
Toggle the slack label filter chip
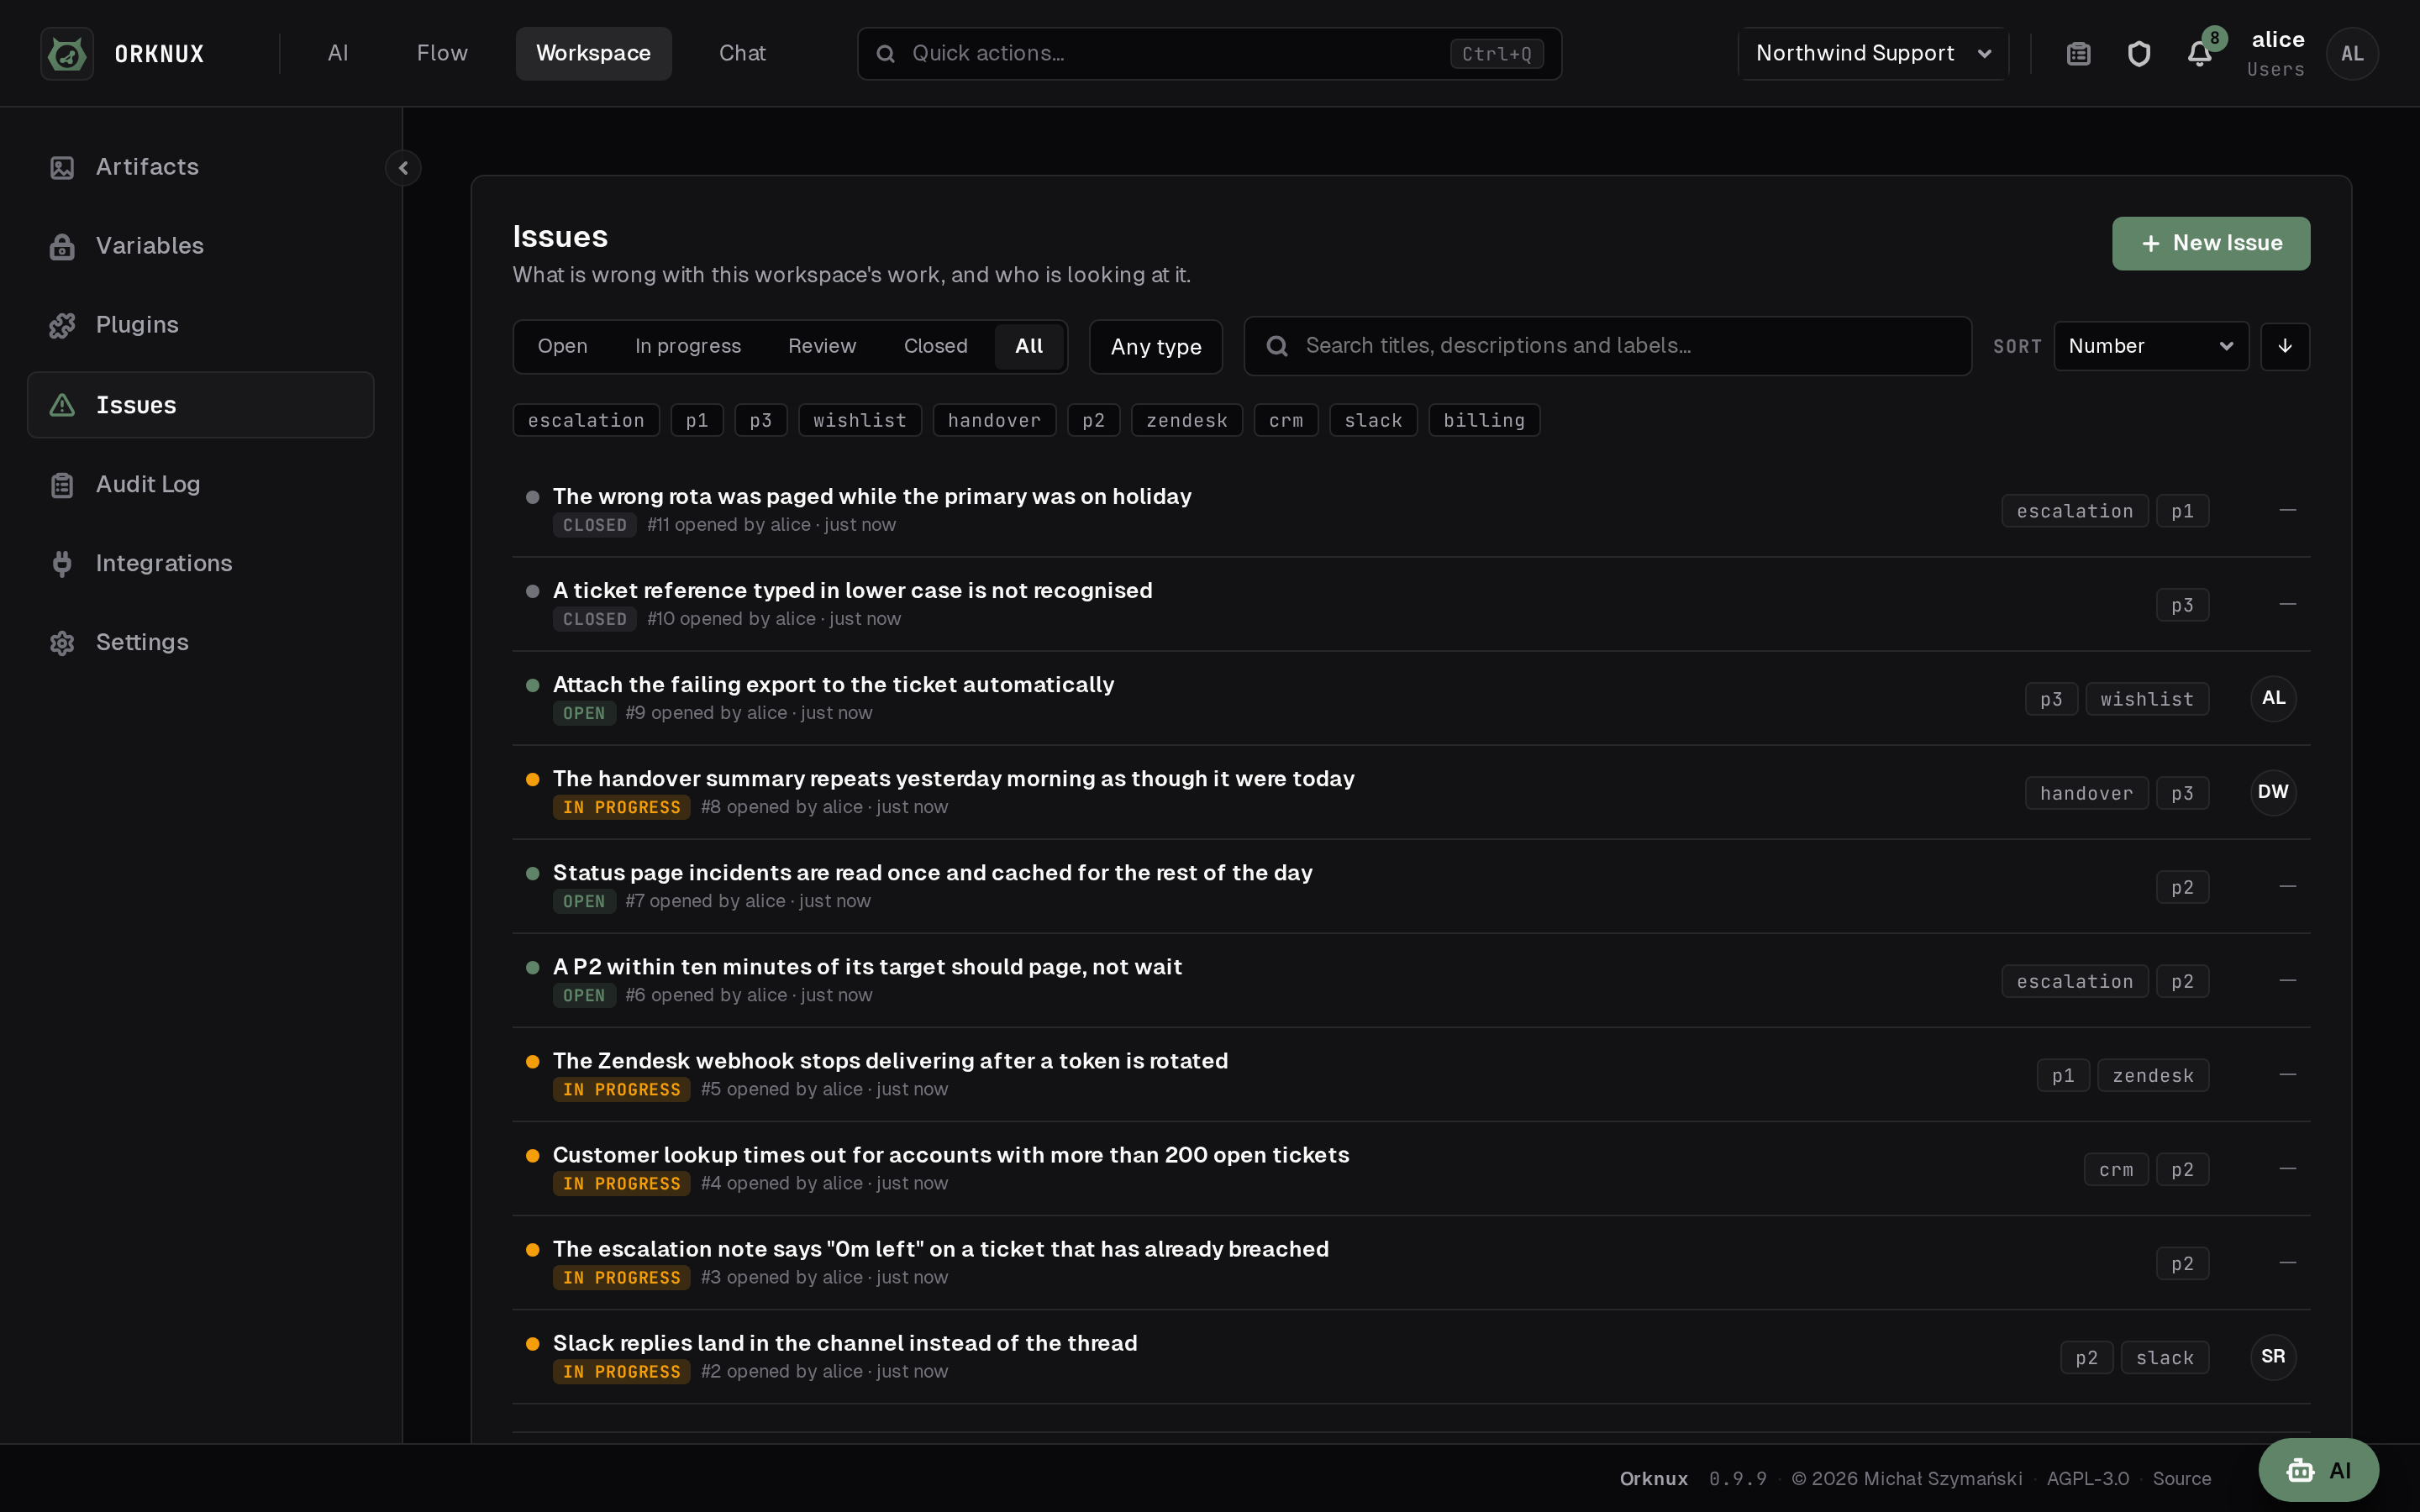pyautogui.click(x=1373, y=420)
